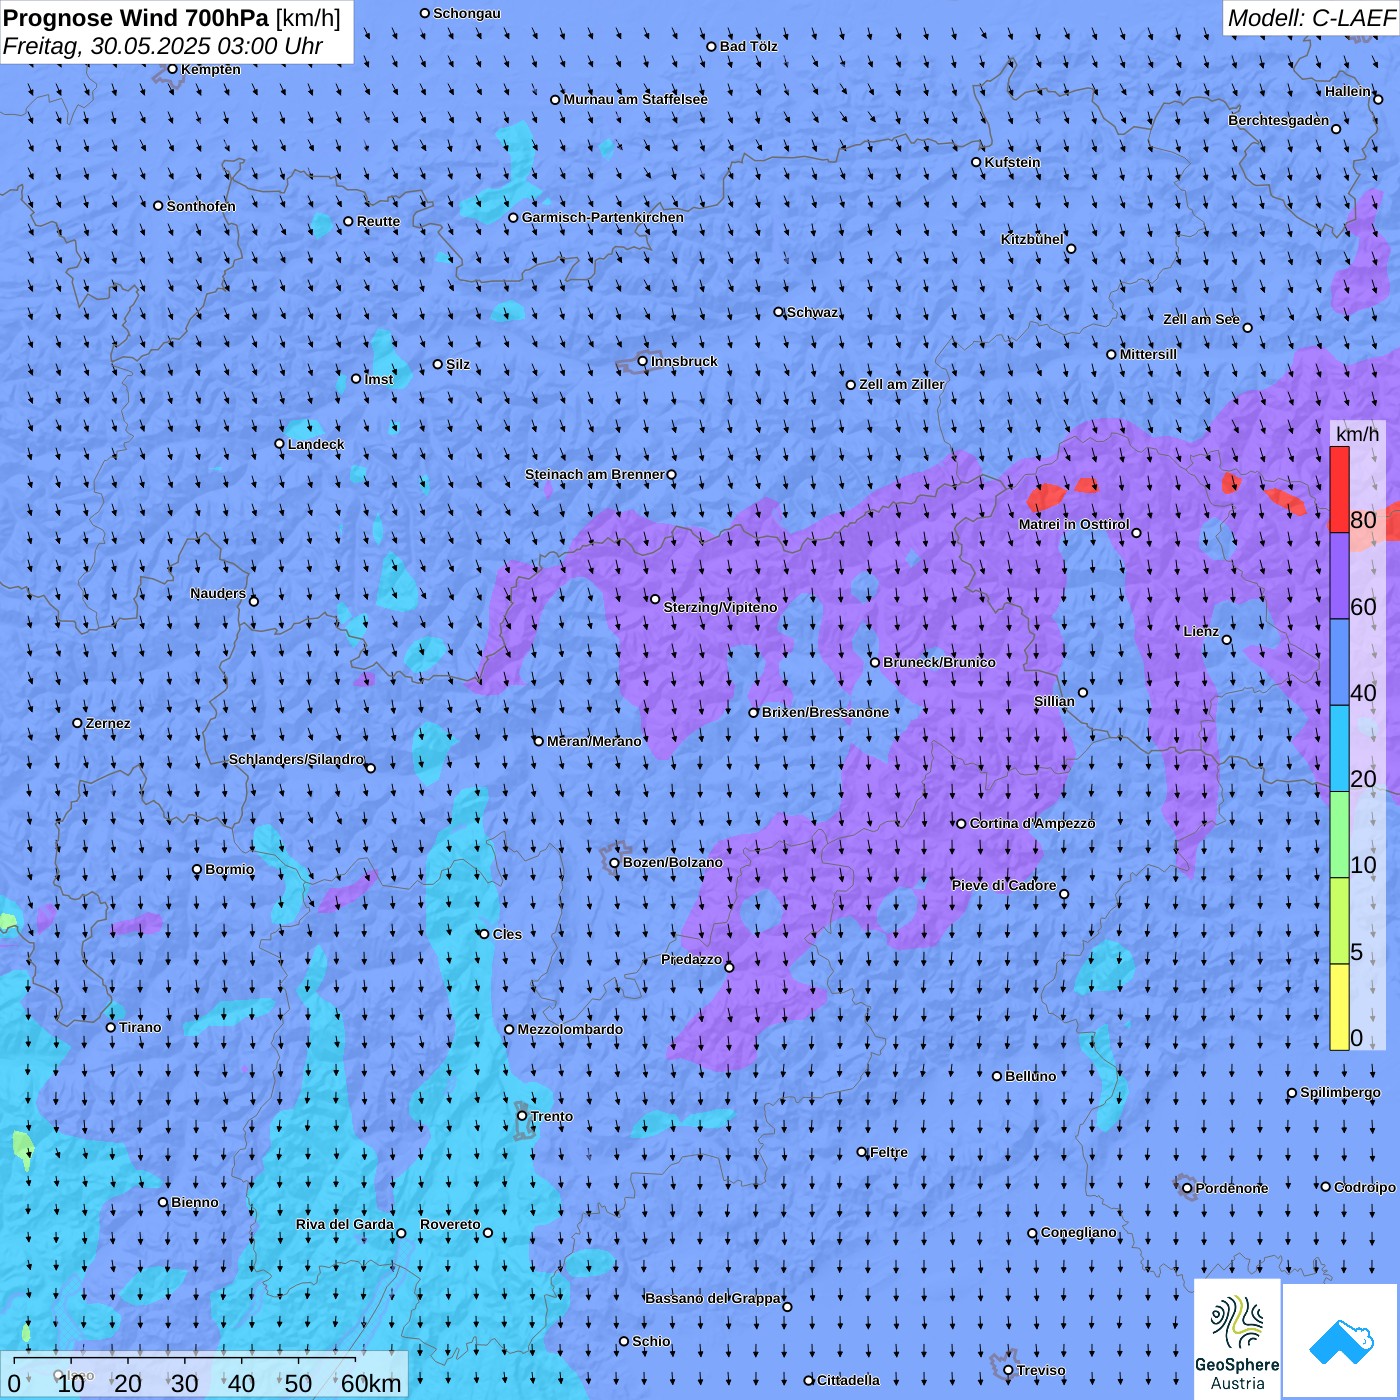Click the Riva del Garda marker
The height and width of the screenshot is (1400, 1400).
[402, 1233]
